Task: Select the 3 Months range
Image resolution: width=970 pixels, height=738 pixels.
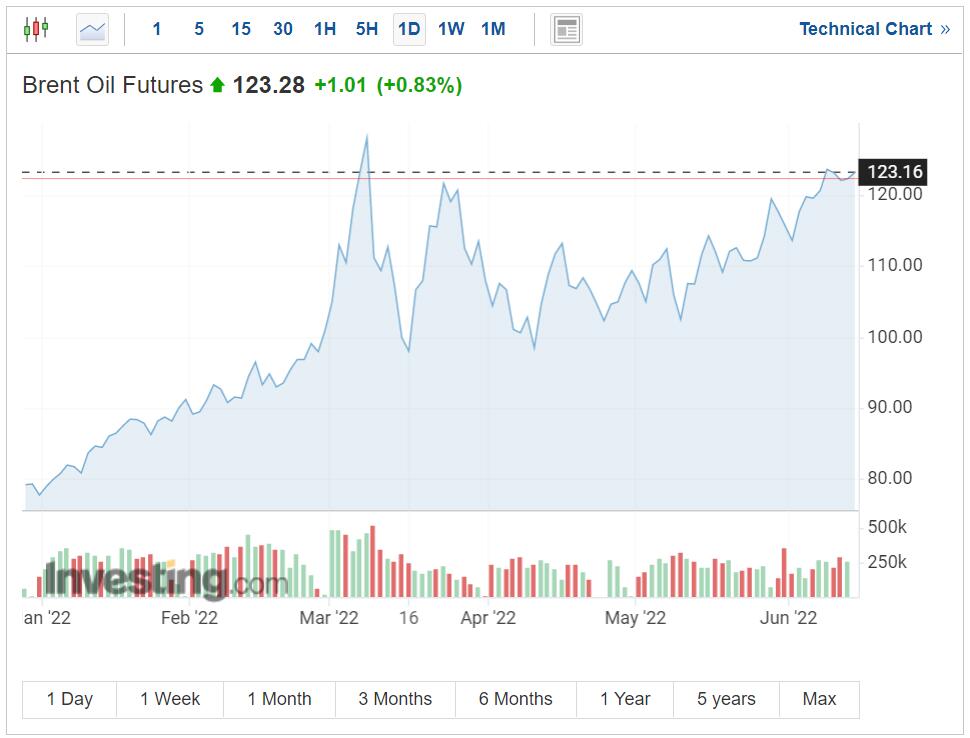Action: pos(395,699)
